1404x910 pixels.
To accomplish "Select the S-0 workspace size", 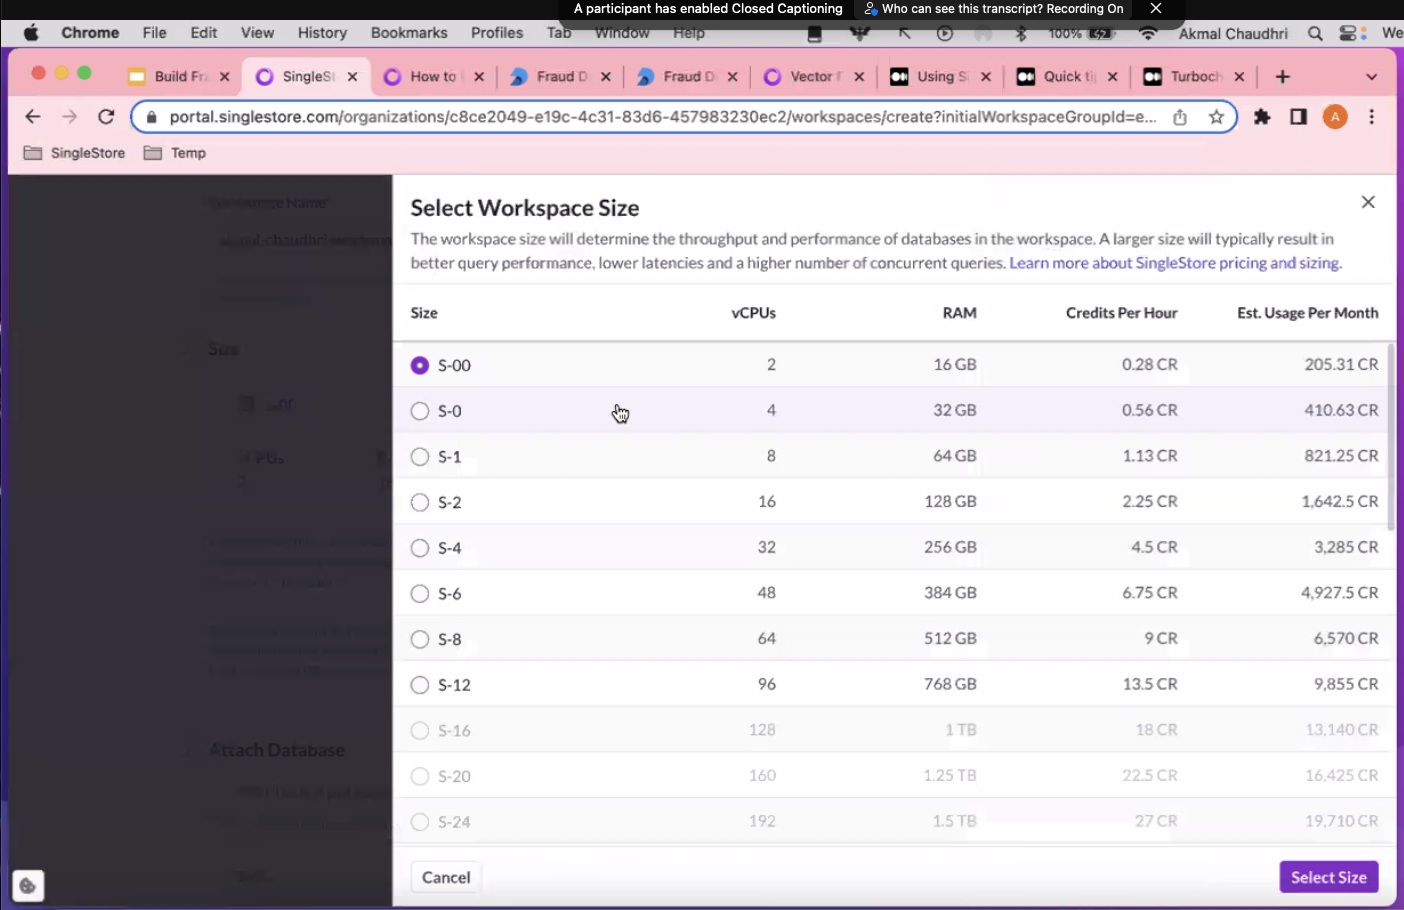I will coord(420,411).
